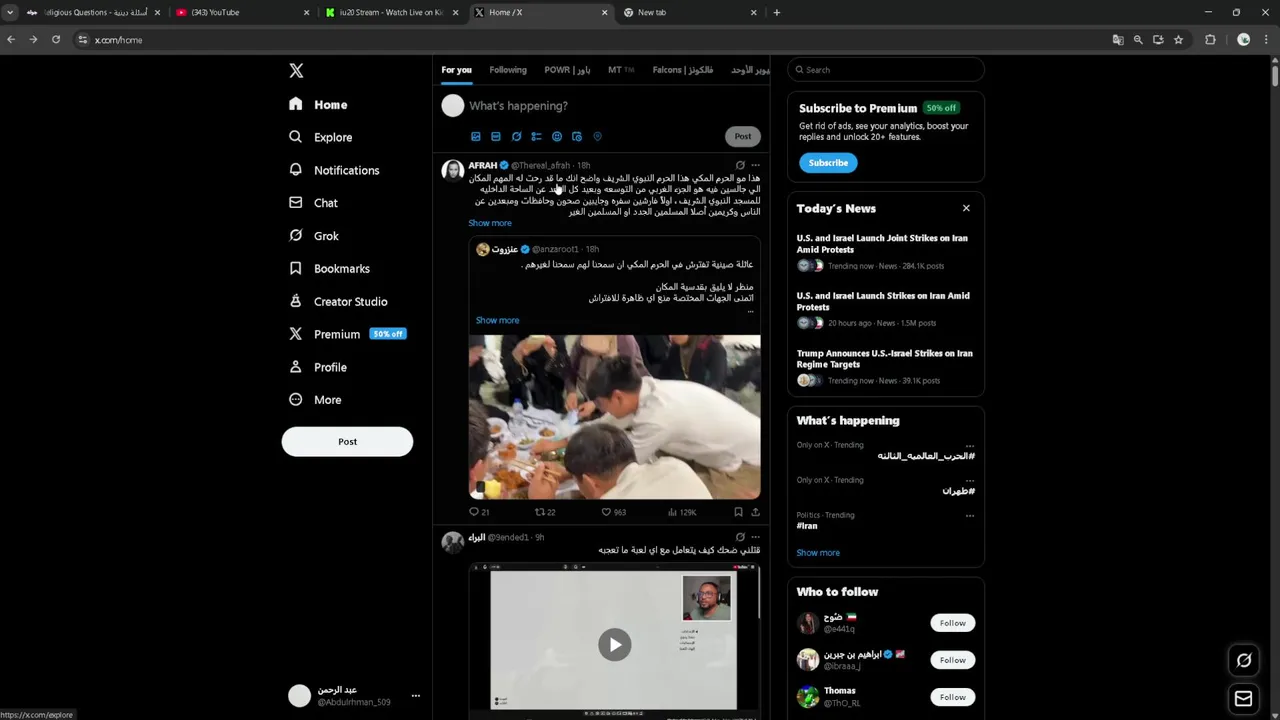This screenshot has height=720, width=1280.
Task: Open options for #Iran trend
Action: [969, 516]
